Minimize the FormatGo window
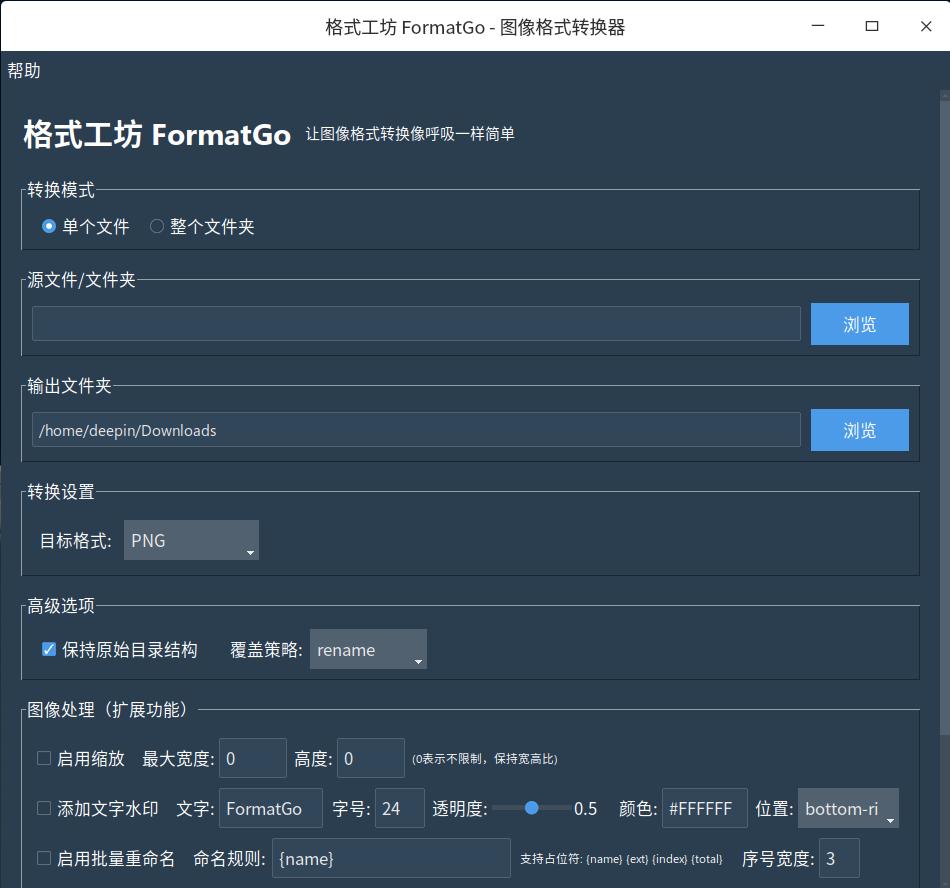 [818, 26]
